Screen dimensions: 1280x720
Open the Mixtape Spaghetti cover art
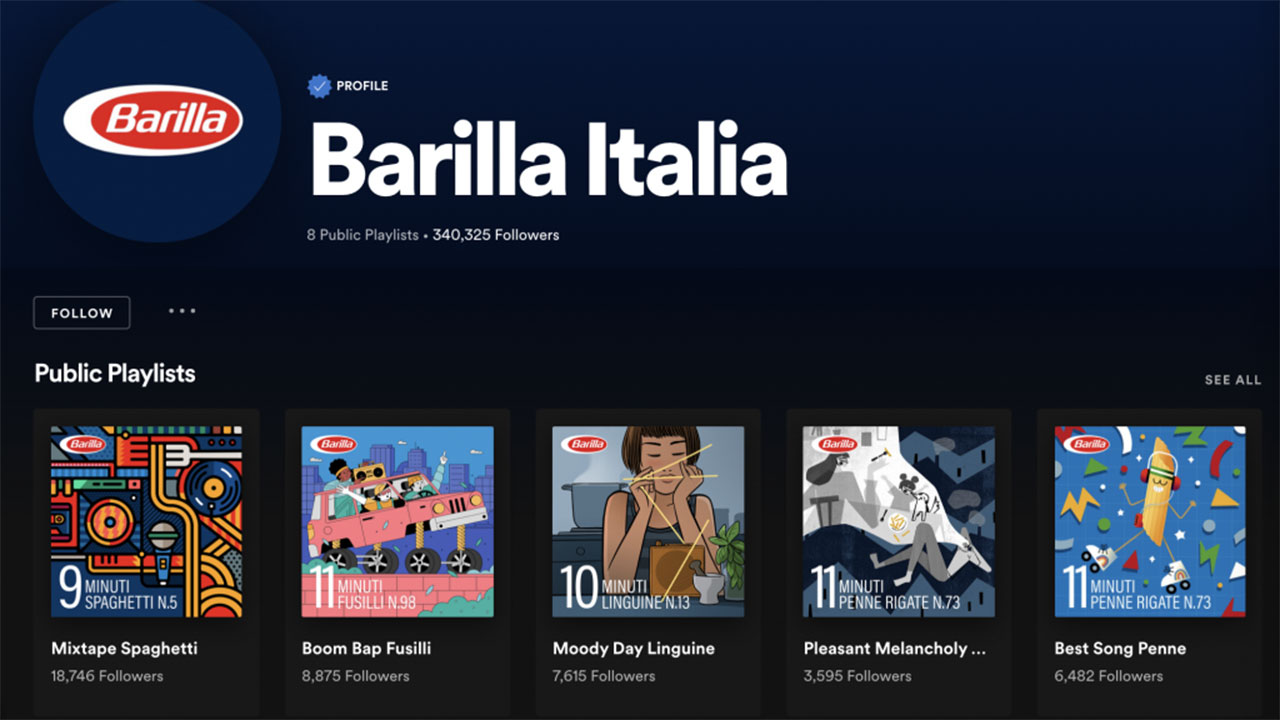point(147,522)
